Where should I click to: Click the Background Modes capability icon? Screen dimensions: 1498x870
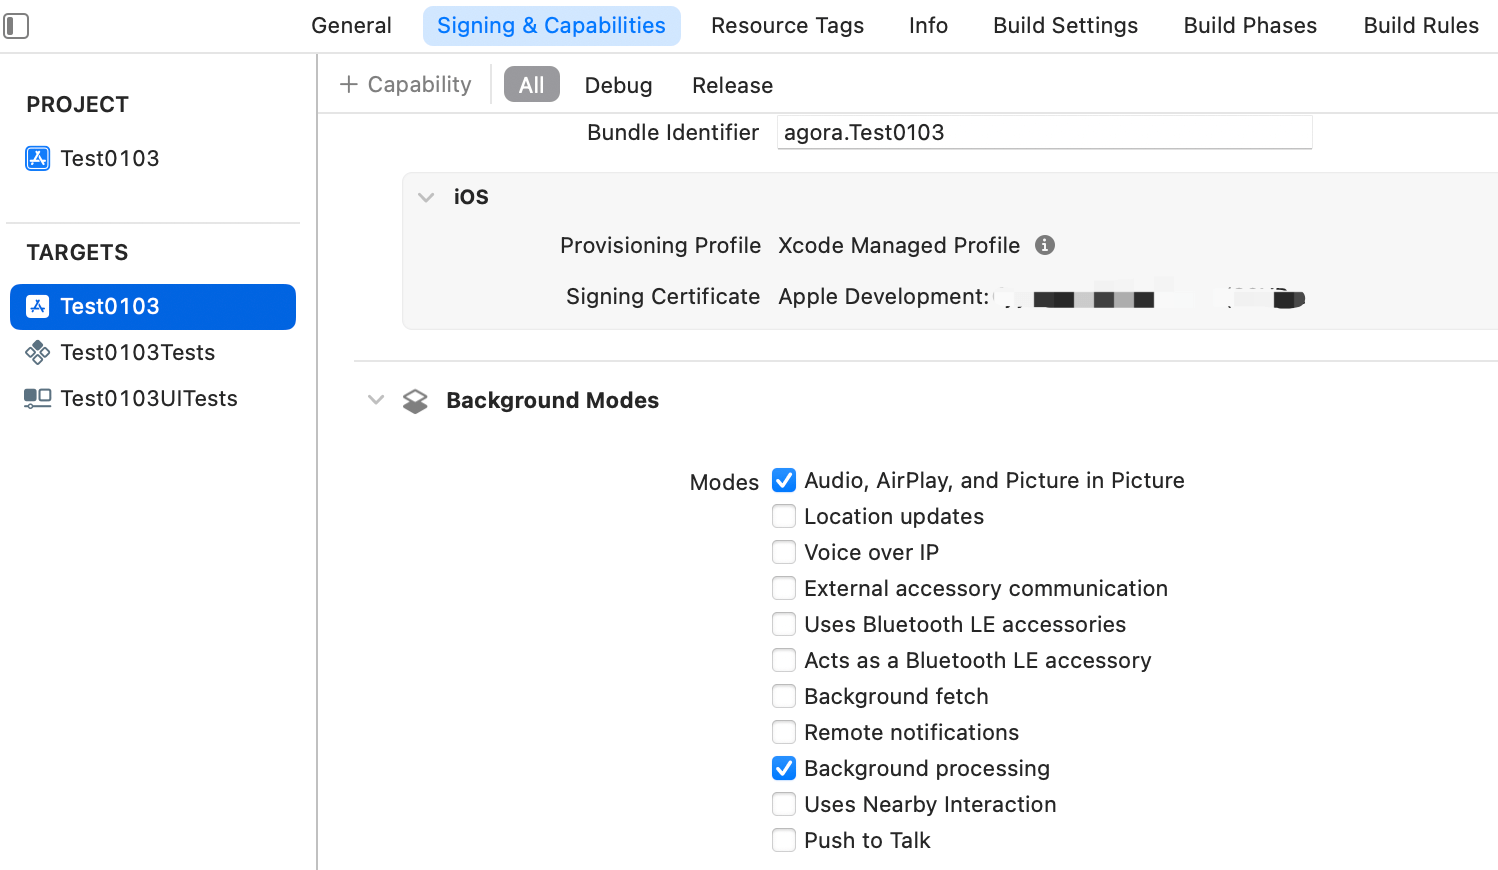tap(415, 401)
